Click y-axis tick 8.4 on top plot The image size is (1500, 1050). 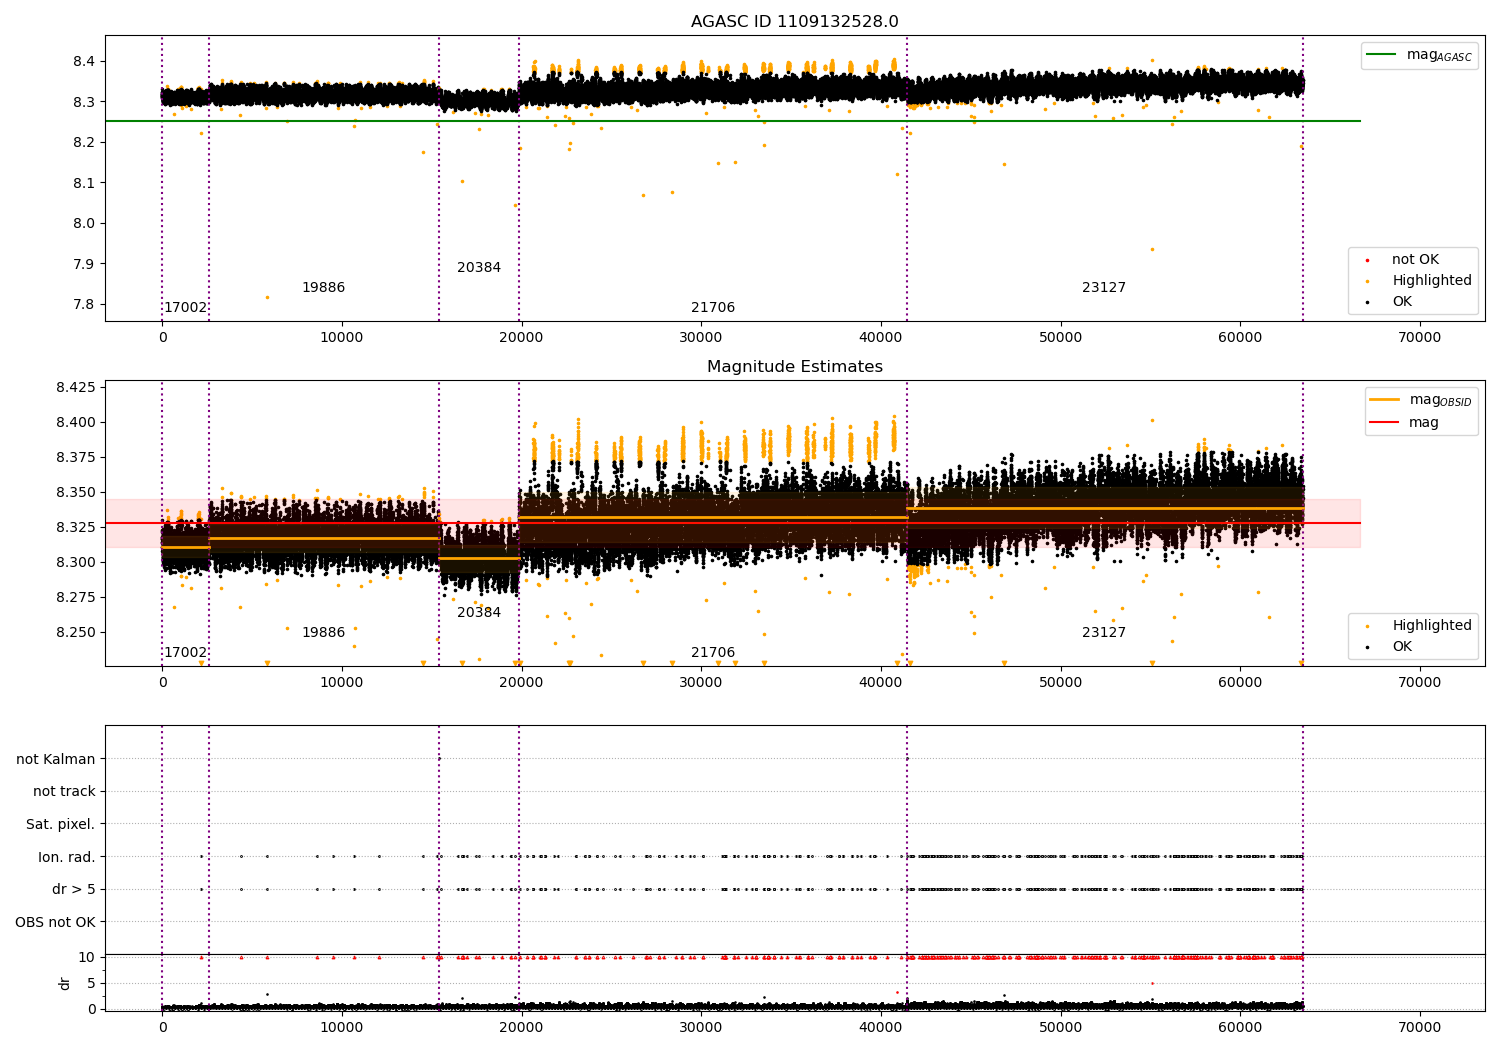tap(84, 62)
